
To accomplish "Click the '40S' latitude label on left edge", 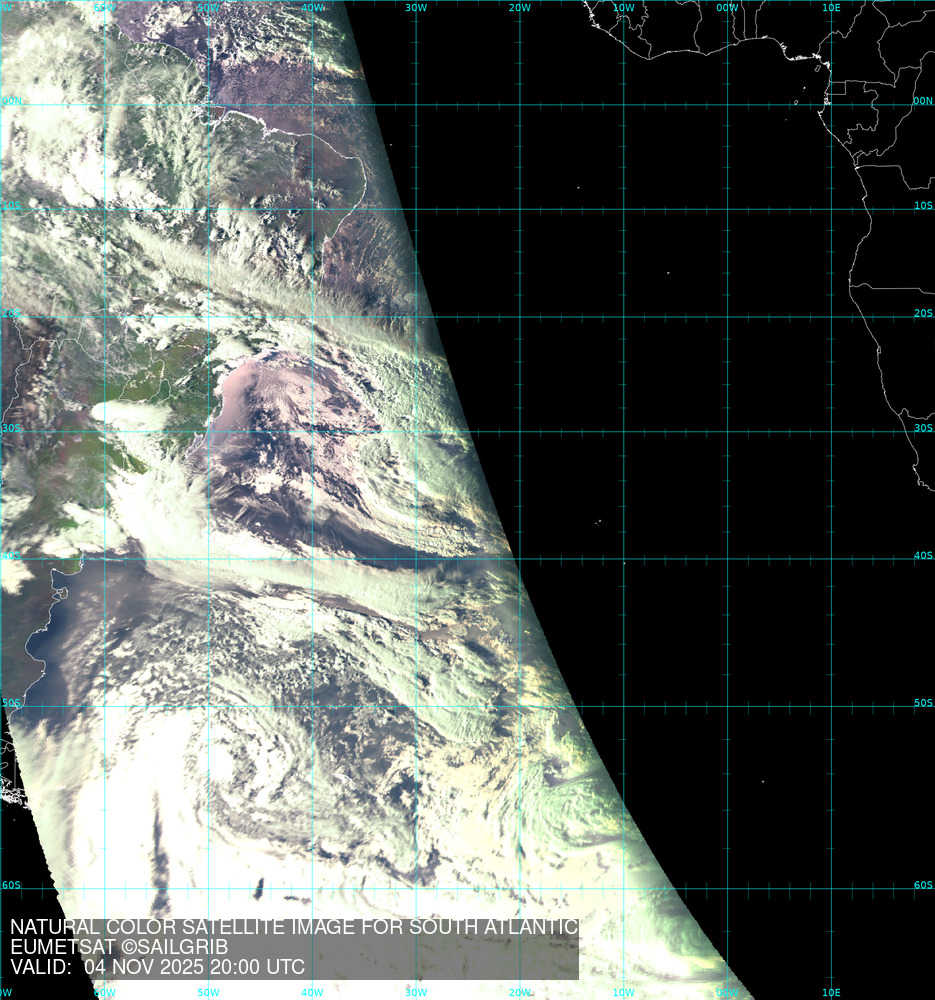I will coord(10,556).
